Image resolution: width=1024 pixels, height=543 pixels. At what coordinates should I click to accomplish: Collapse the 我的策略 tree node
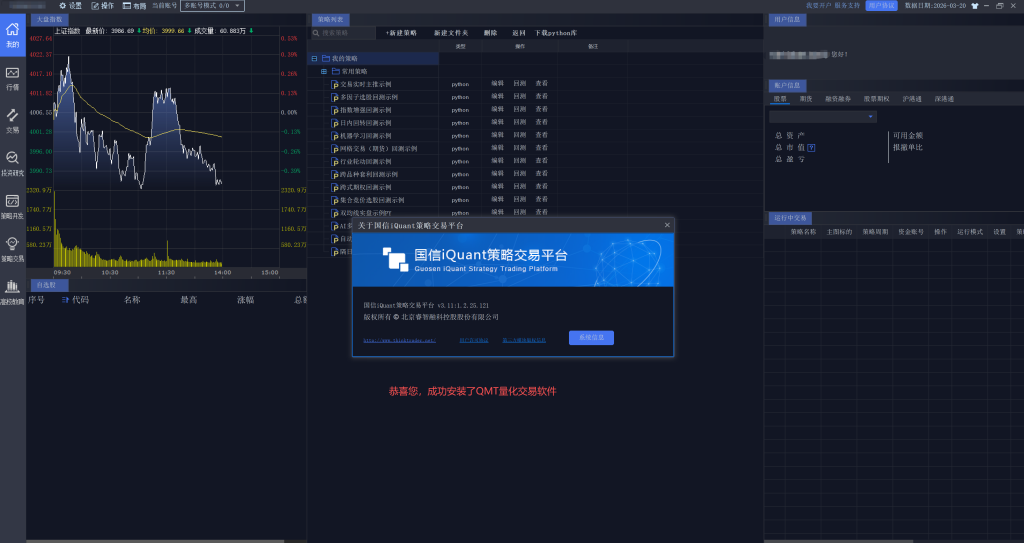[x=314, y=58]
